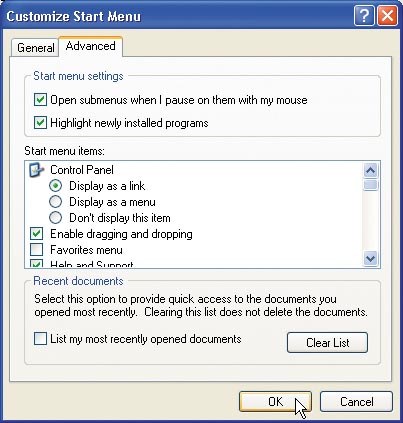The image size is (403, 423).
Task: Click the Control Panel icon in list
Action: tap(36, 170)
